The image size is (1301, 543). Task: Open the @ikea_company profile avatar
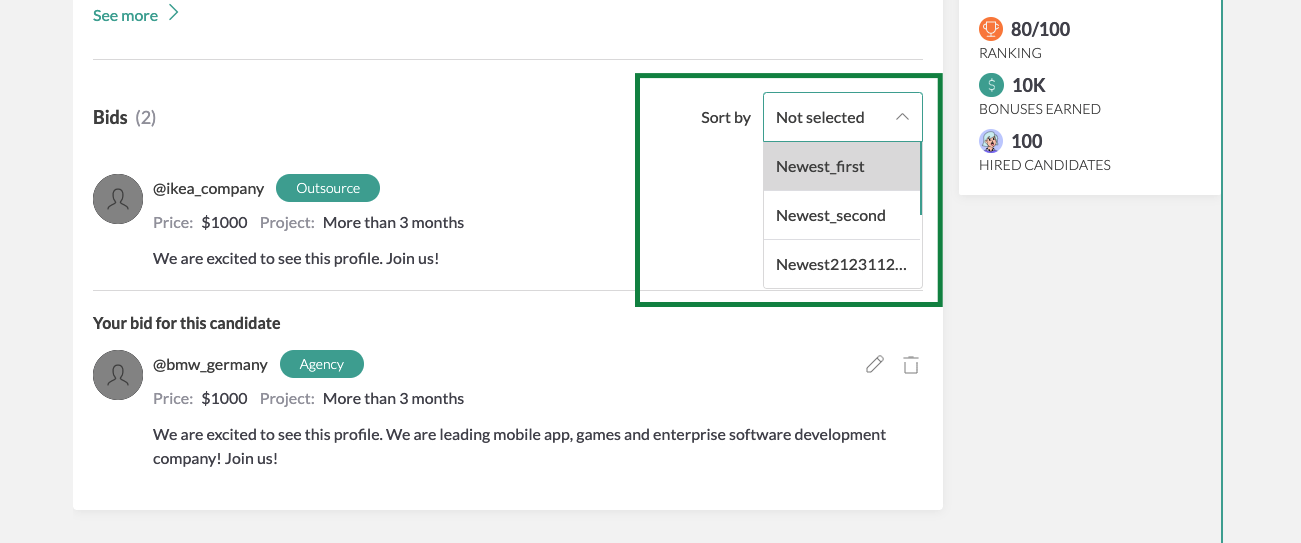click(118, 199)
